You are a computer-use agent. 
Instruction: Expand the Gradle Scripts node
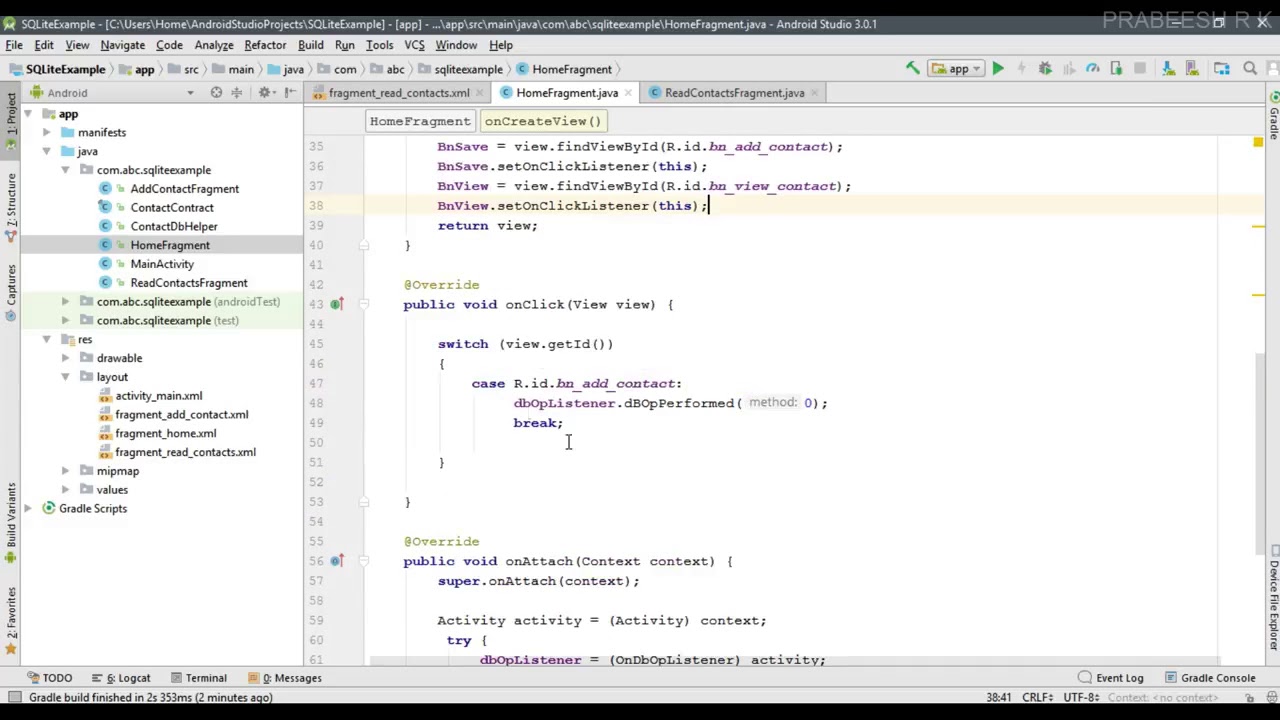[27, 508]
